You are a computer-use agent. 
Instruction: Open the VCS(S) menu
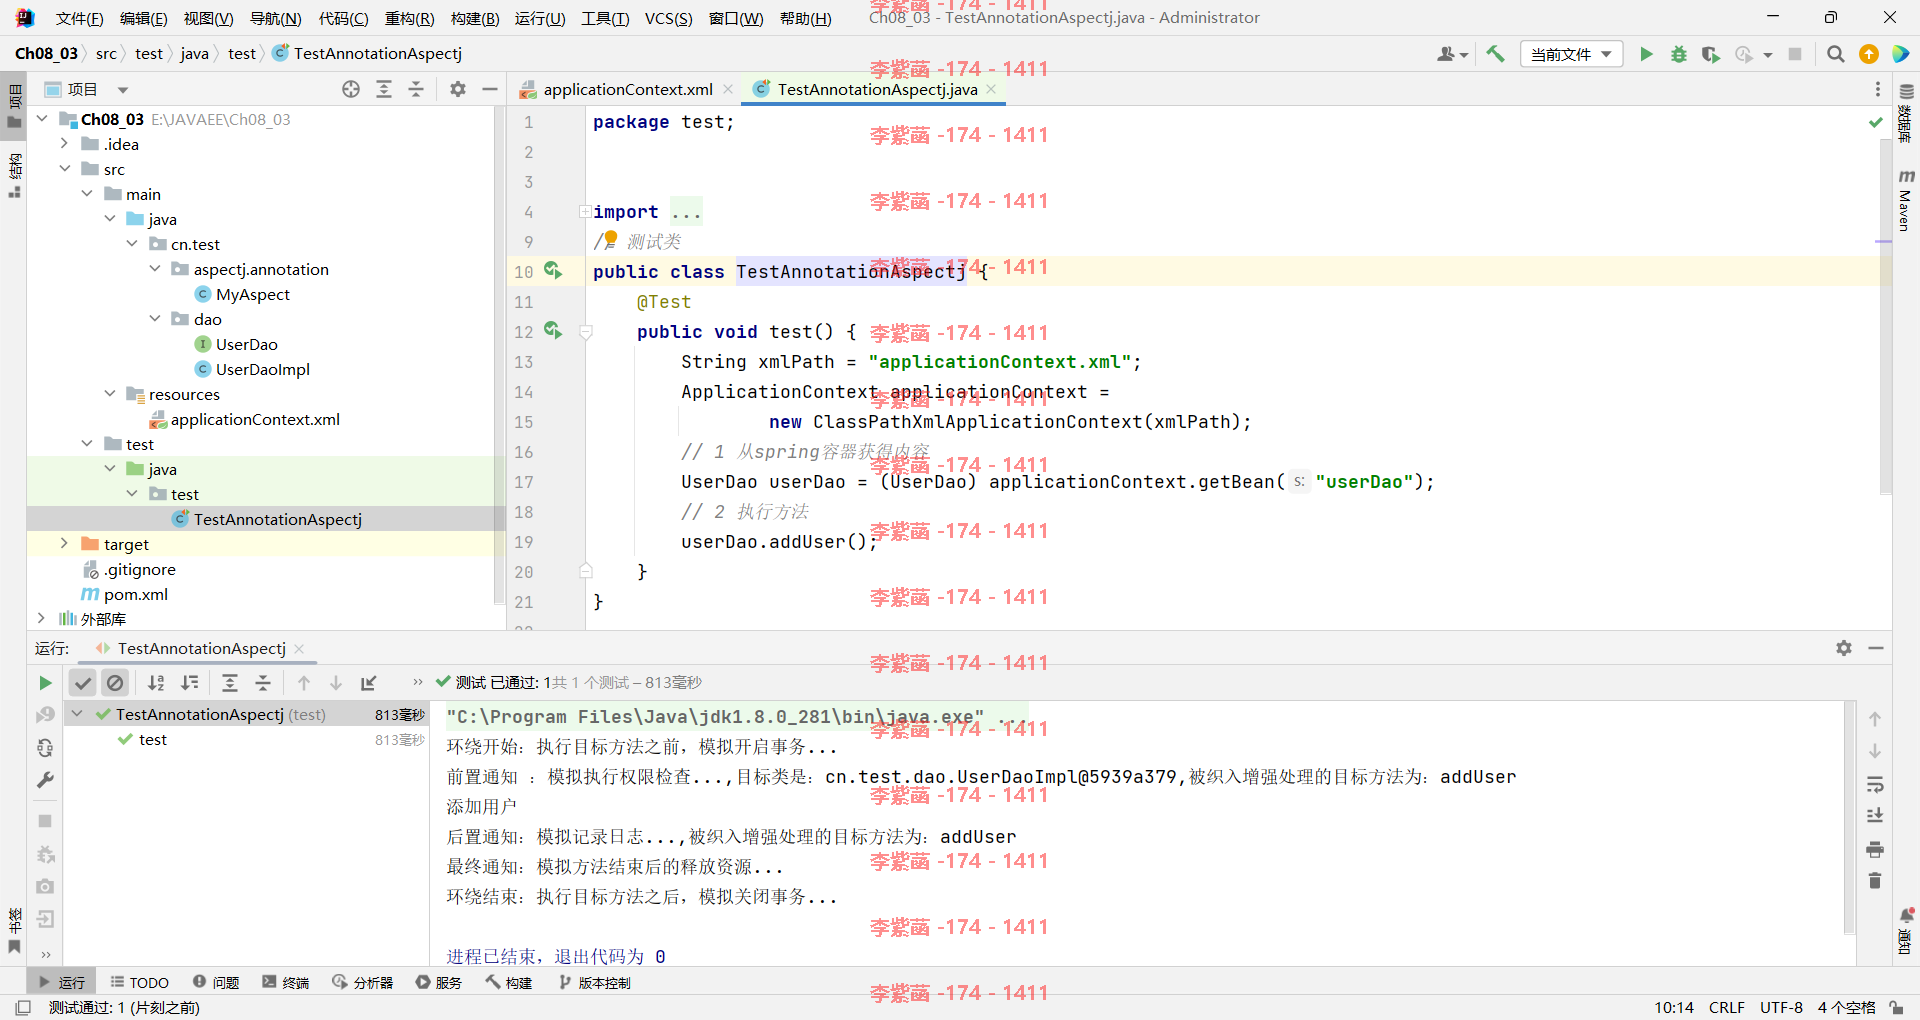click(x=668, y=18)
